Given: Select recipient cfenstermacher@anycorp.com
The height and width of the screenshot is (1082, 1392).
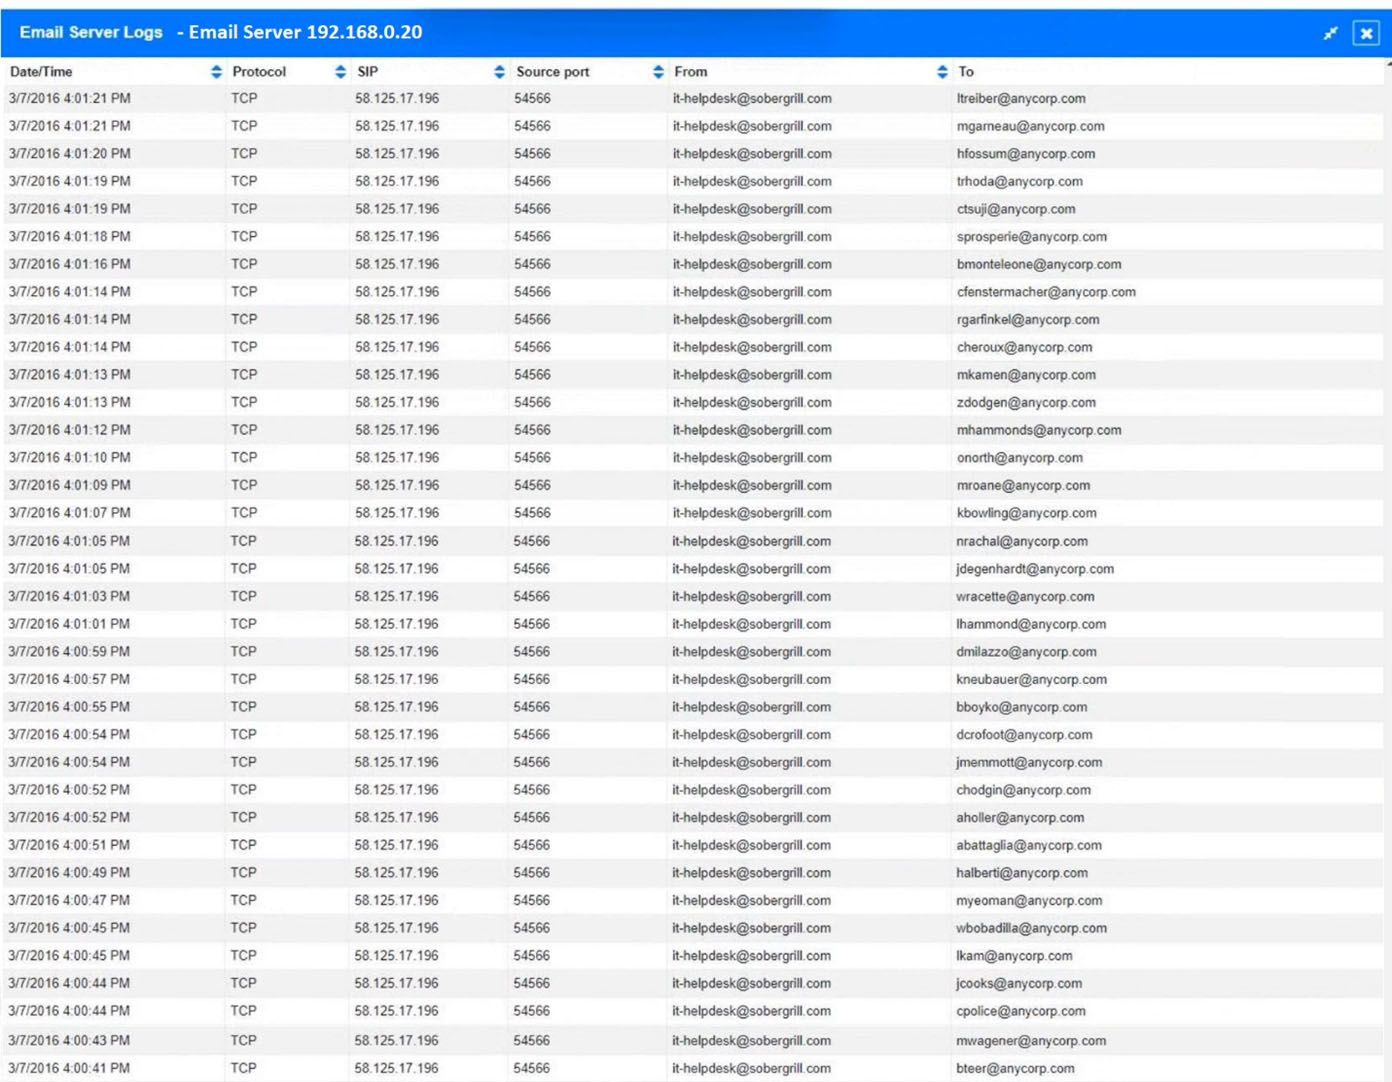Looking at the screenshot, I should [1046, 293].
